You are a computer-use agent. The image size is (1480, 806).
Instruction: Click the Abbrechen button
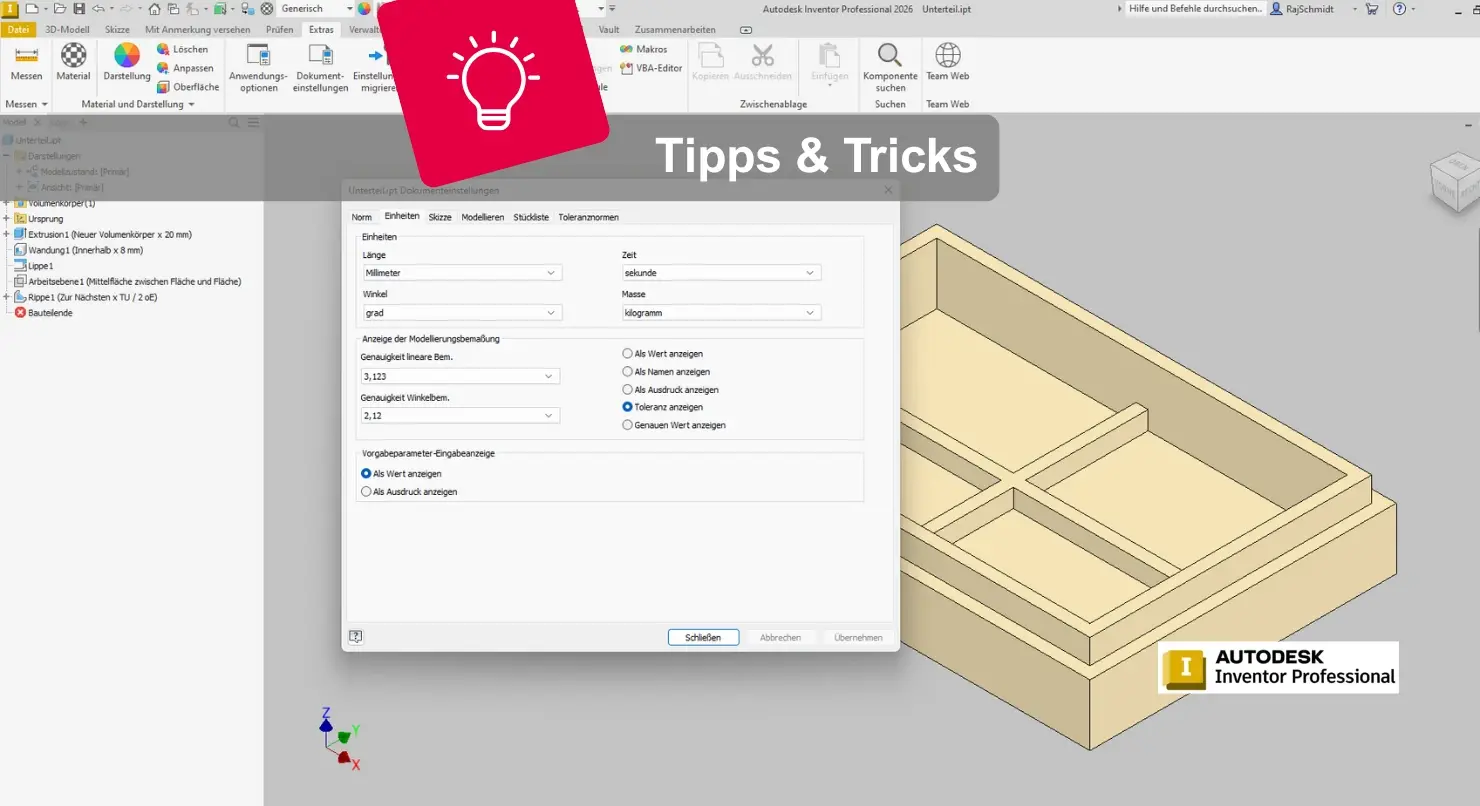(780, 637)
